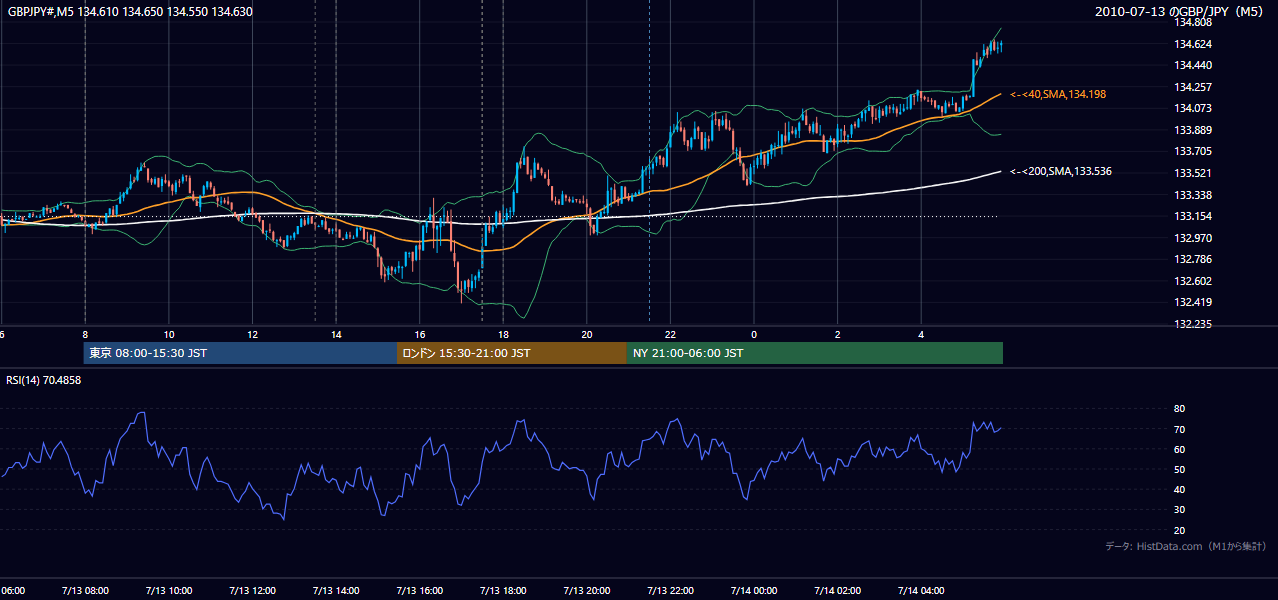This screenshot has width=1278, height=600.
Task: Click the 7/14 02:00 date axis label
Action: (x=837, y=590)
